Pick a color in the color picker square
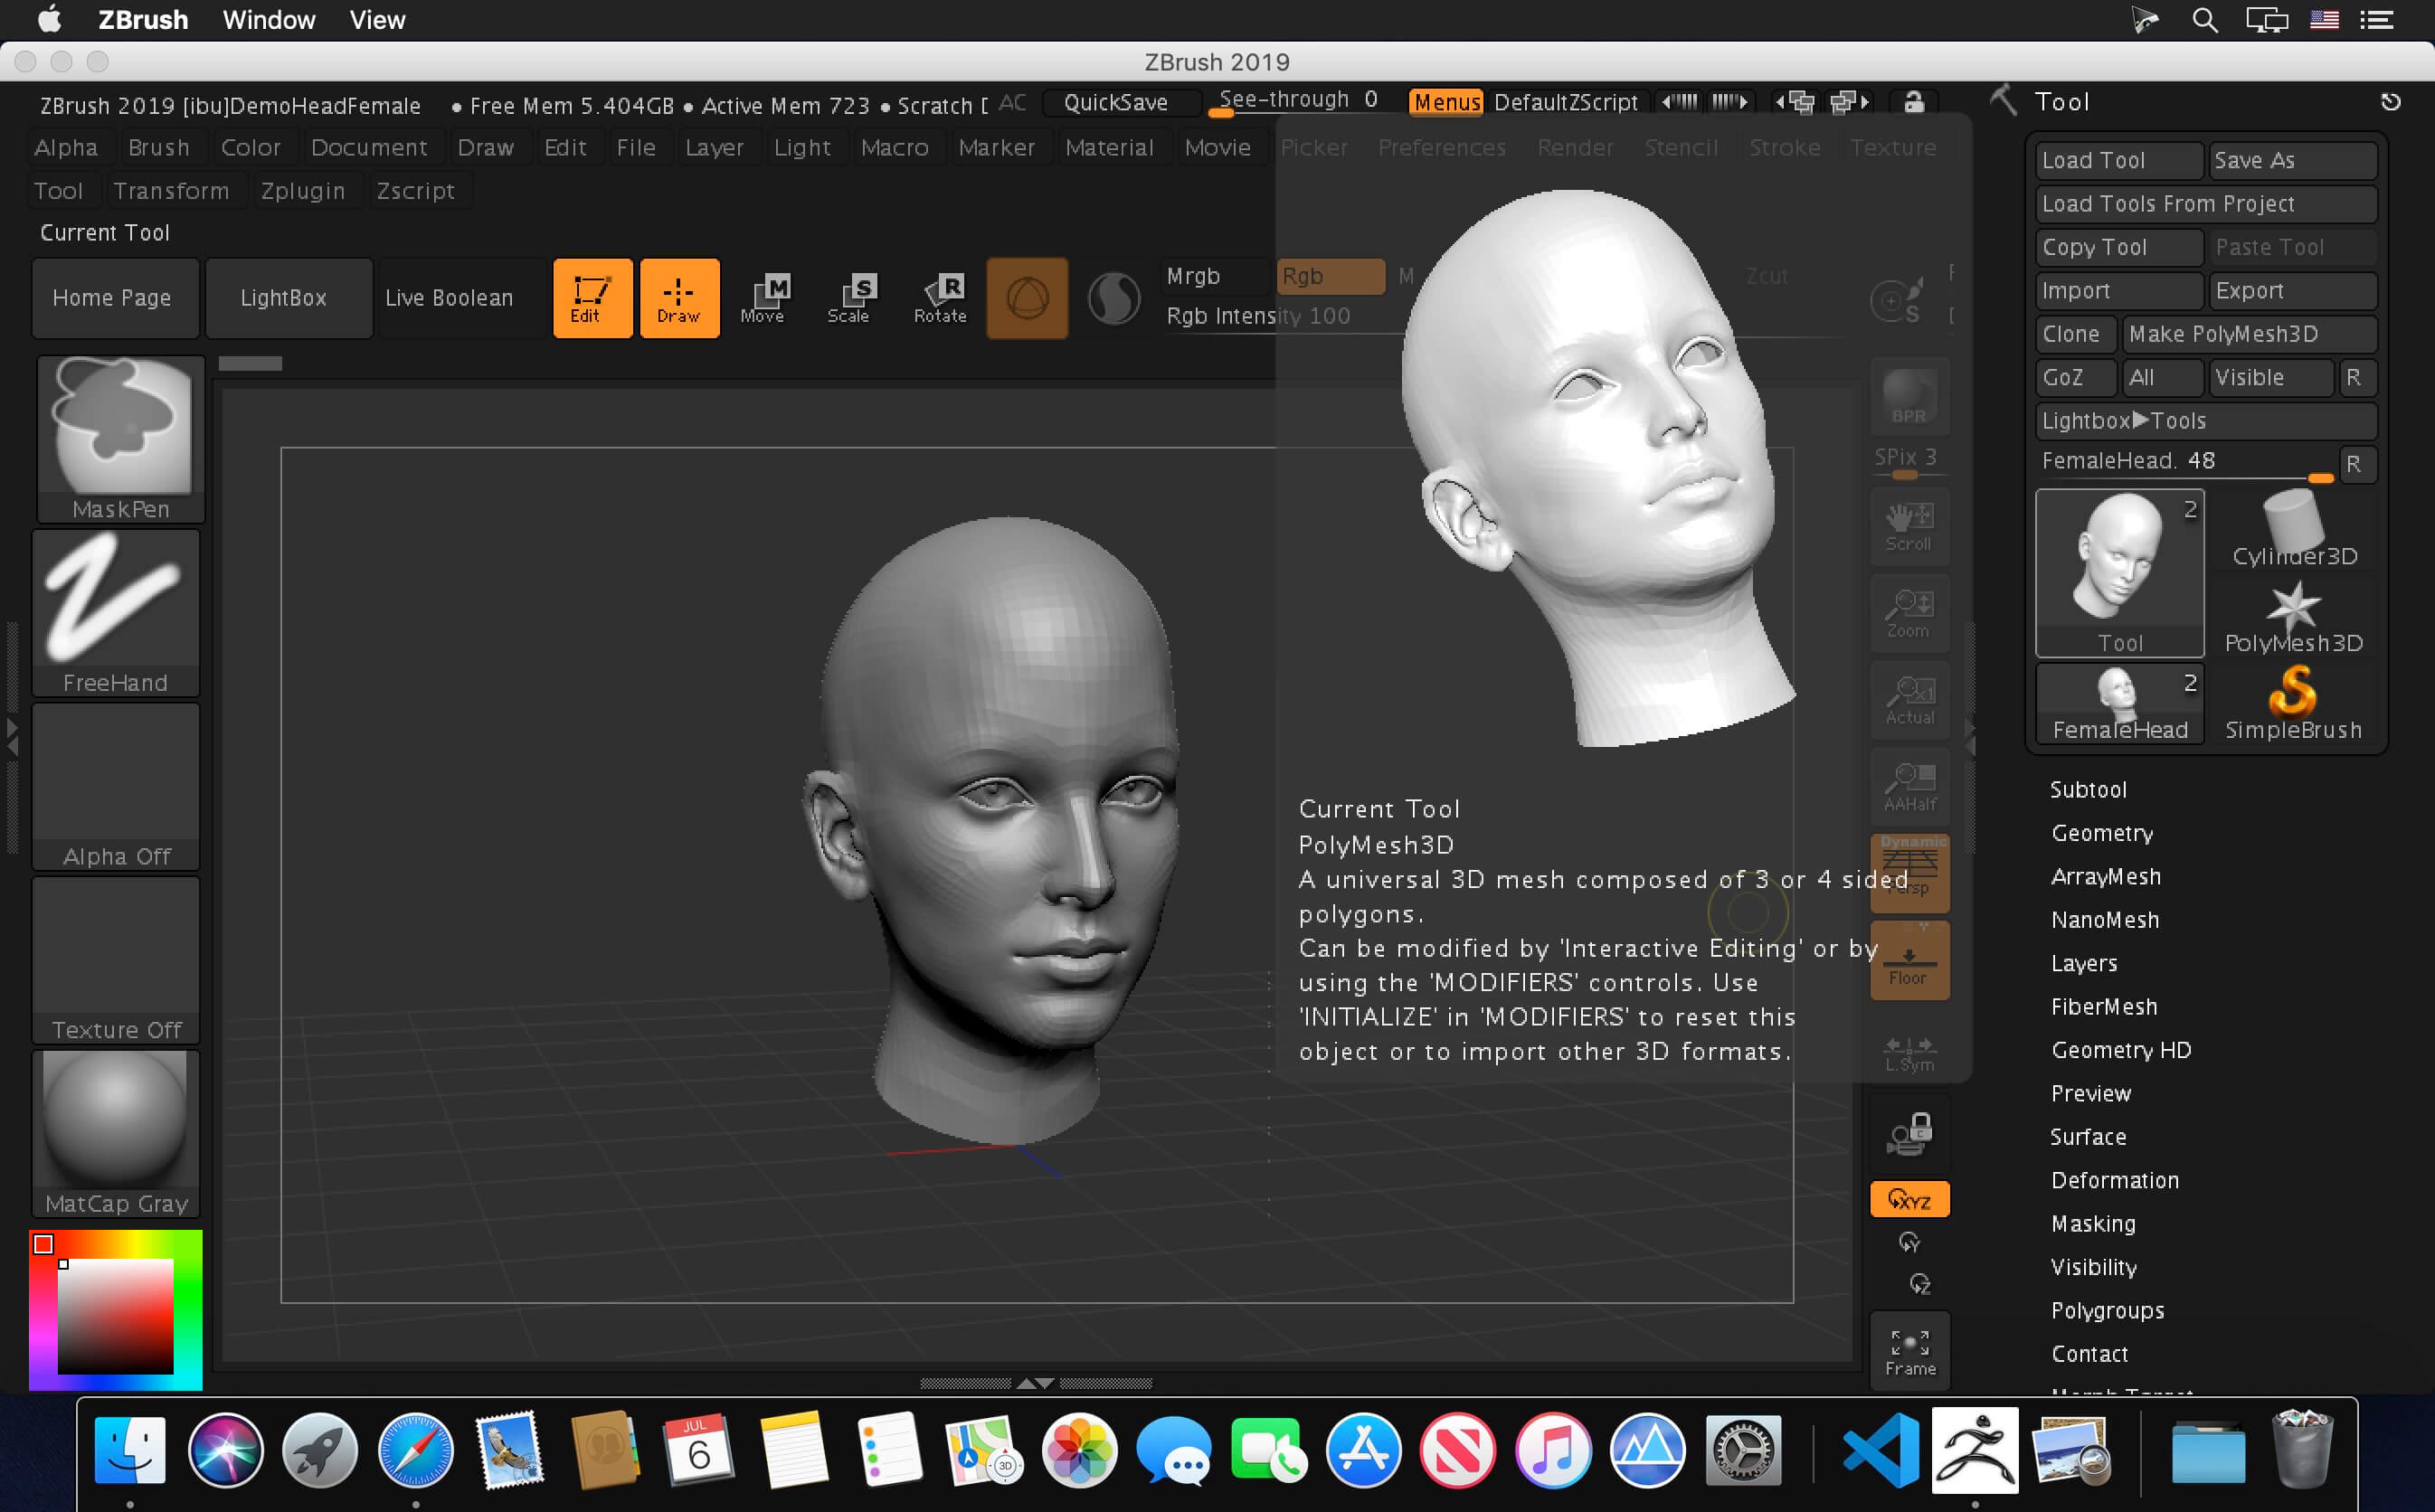2435x1512 pixels. 115,1316
